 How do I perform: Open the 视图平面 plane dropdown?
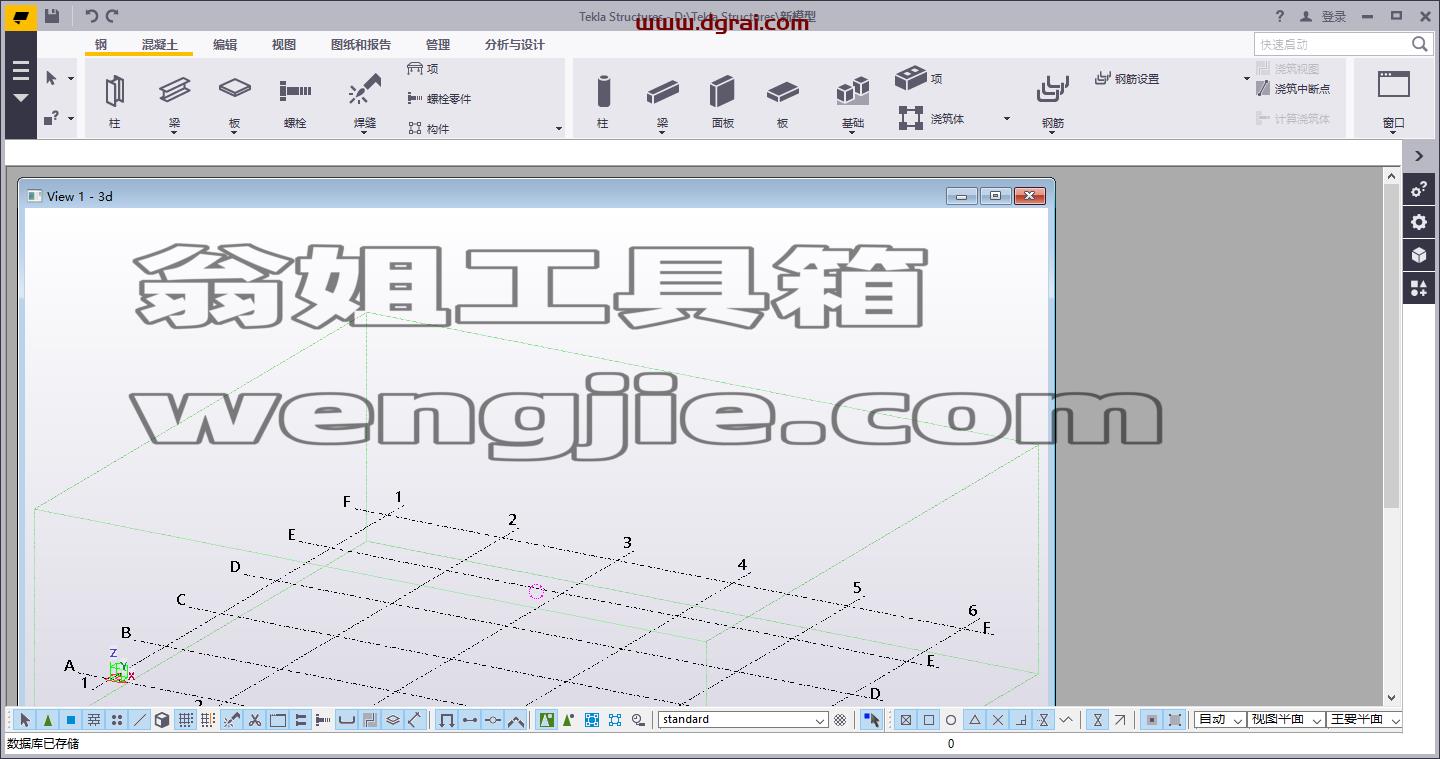coord(1286,720)
